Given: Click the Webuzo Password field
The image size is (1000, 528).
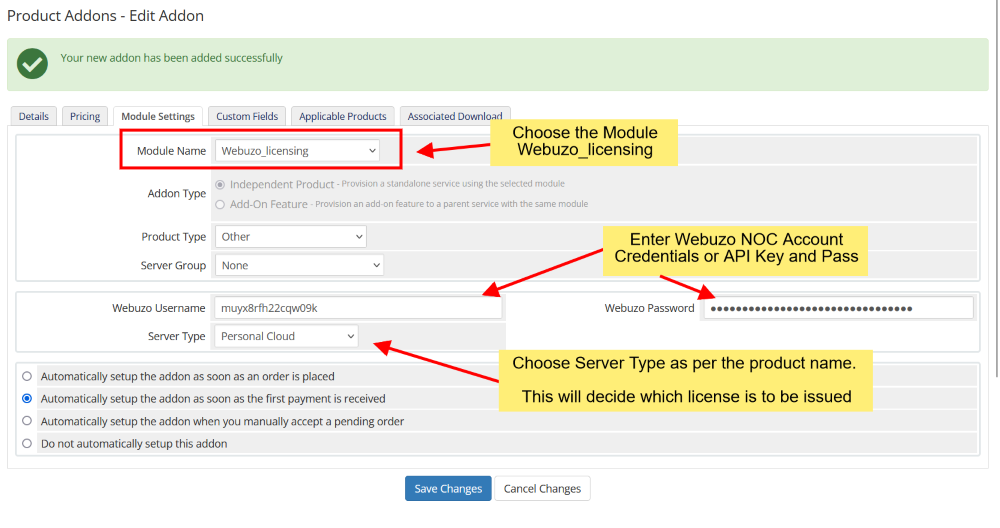Looking at the screenshot, I should tap(839, 308).
